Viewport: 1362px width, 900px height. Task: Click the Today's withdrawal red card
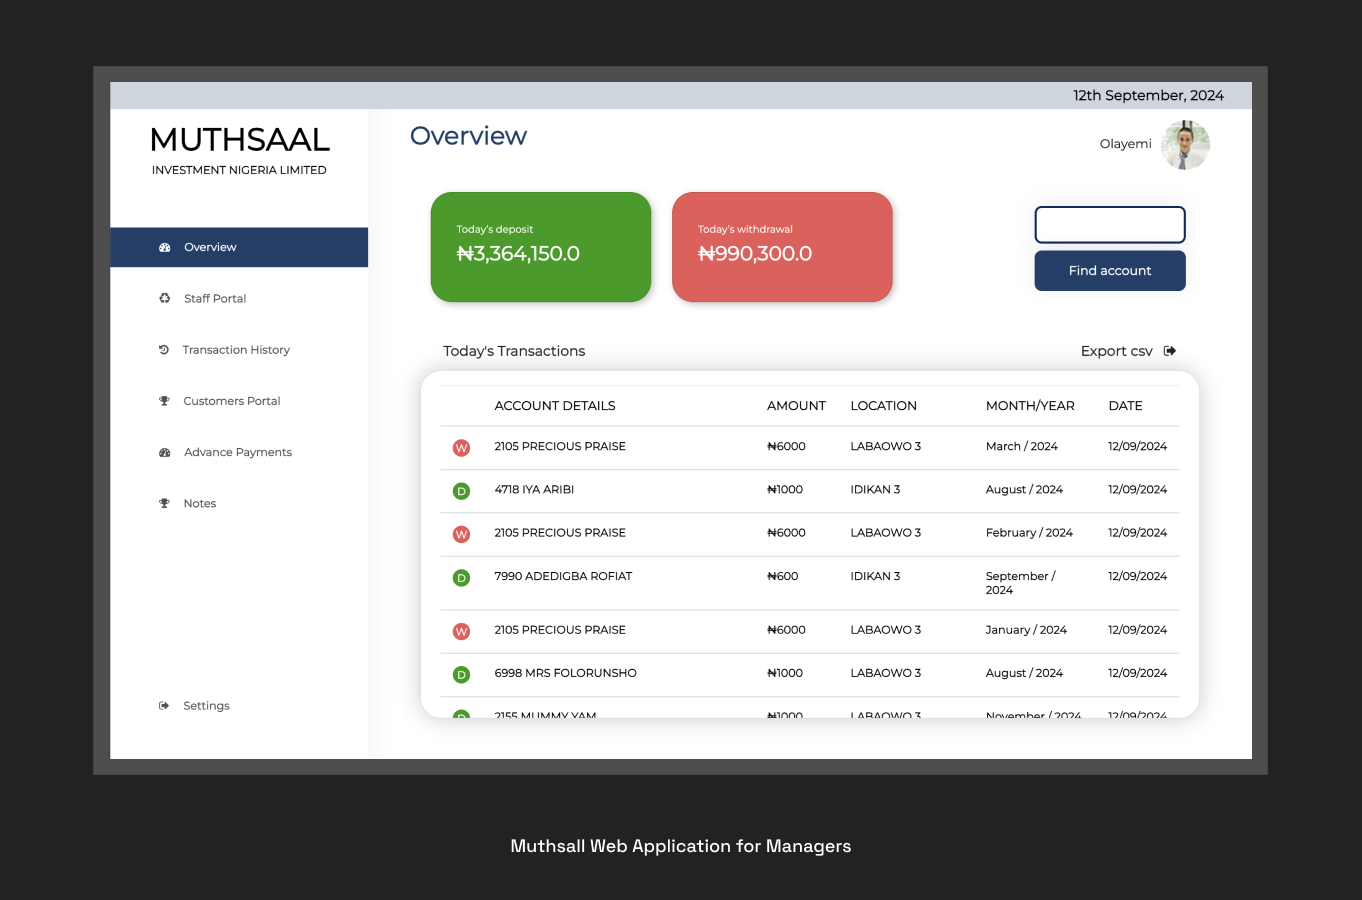coord(782,247)
